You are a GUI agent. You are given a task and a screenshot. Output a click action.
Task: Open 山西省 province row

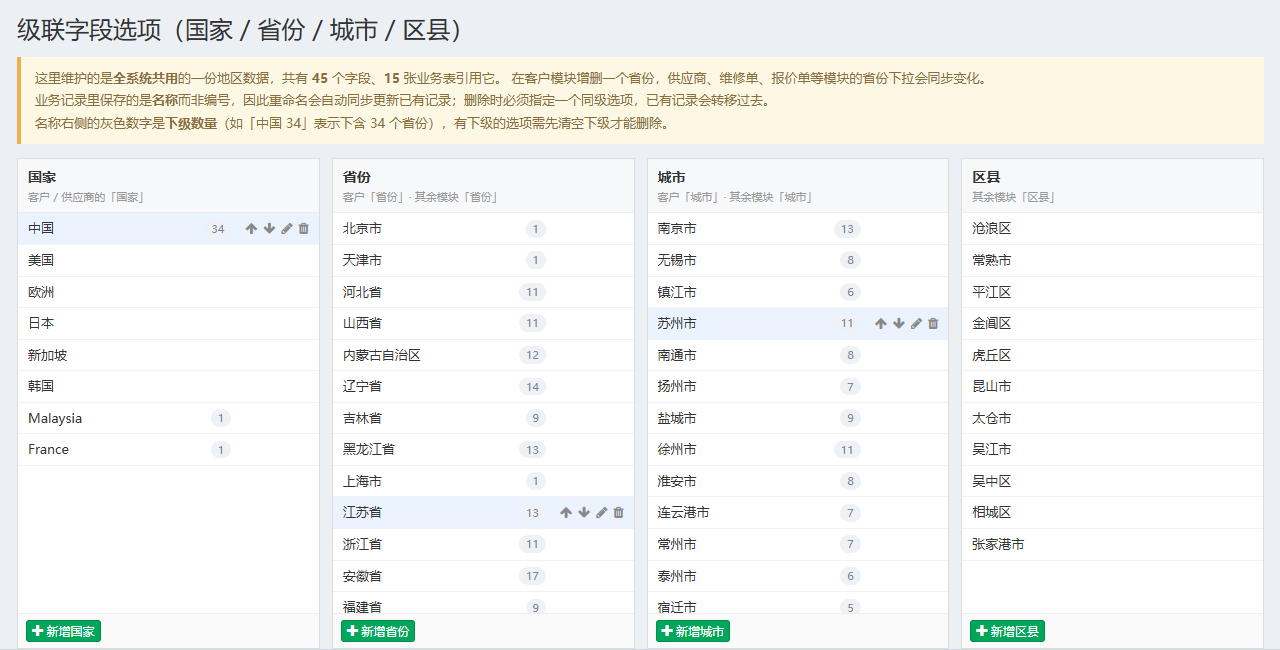click(x=483, y=323)
